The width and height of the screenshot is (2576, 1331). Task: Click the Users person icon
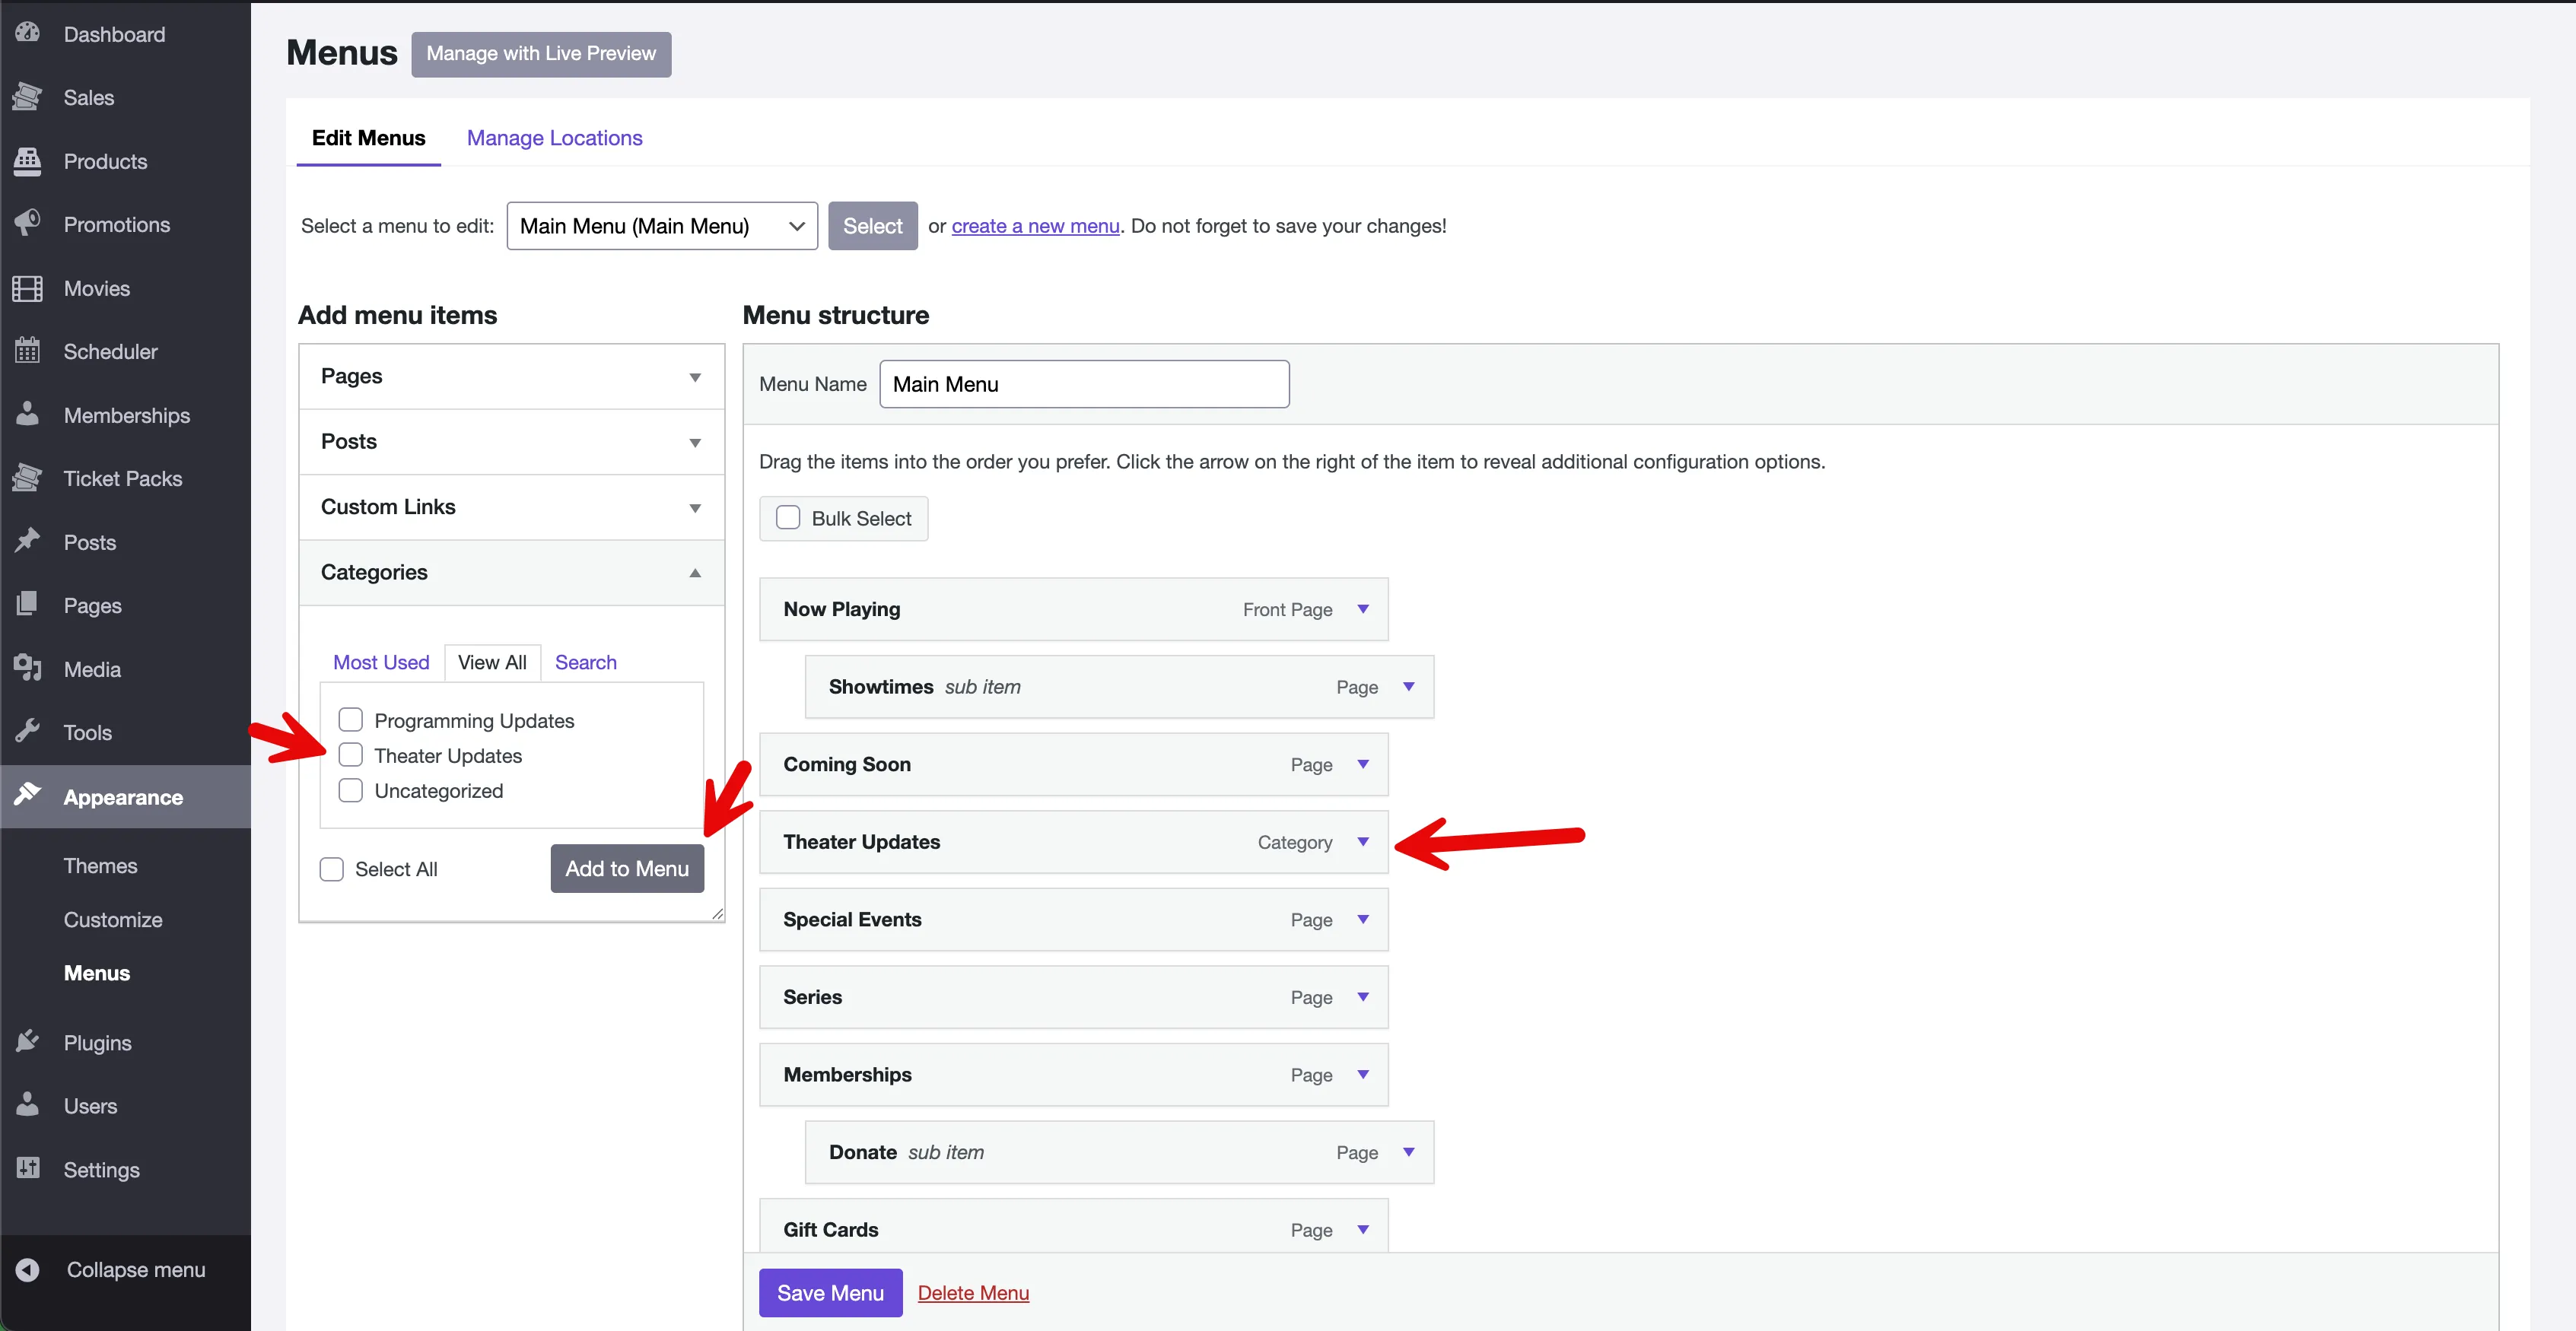[x=28, y=1104]
